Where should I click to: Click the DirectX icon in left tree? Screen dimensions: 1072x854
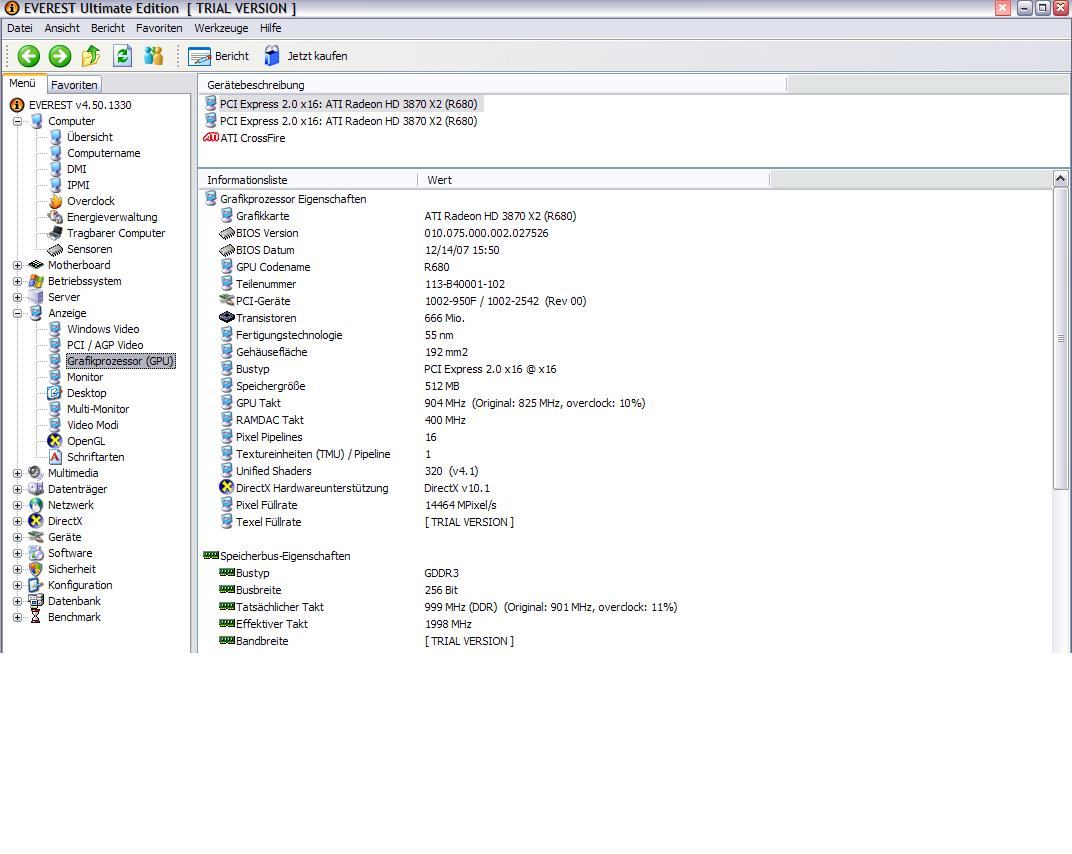[x=36, y=521]
